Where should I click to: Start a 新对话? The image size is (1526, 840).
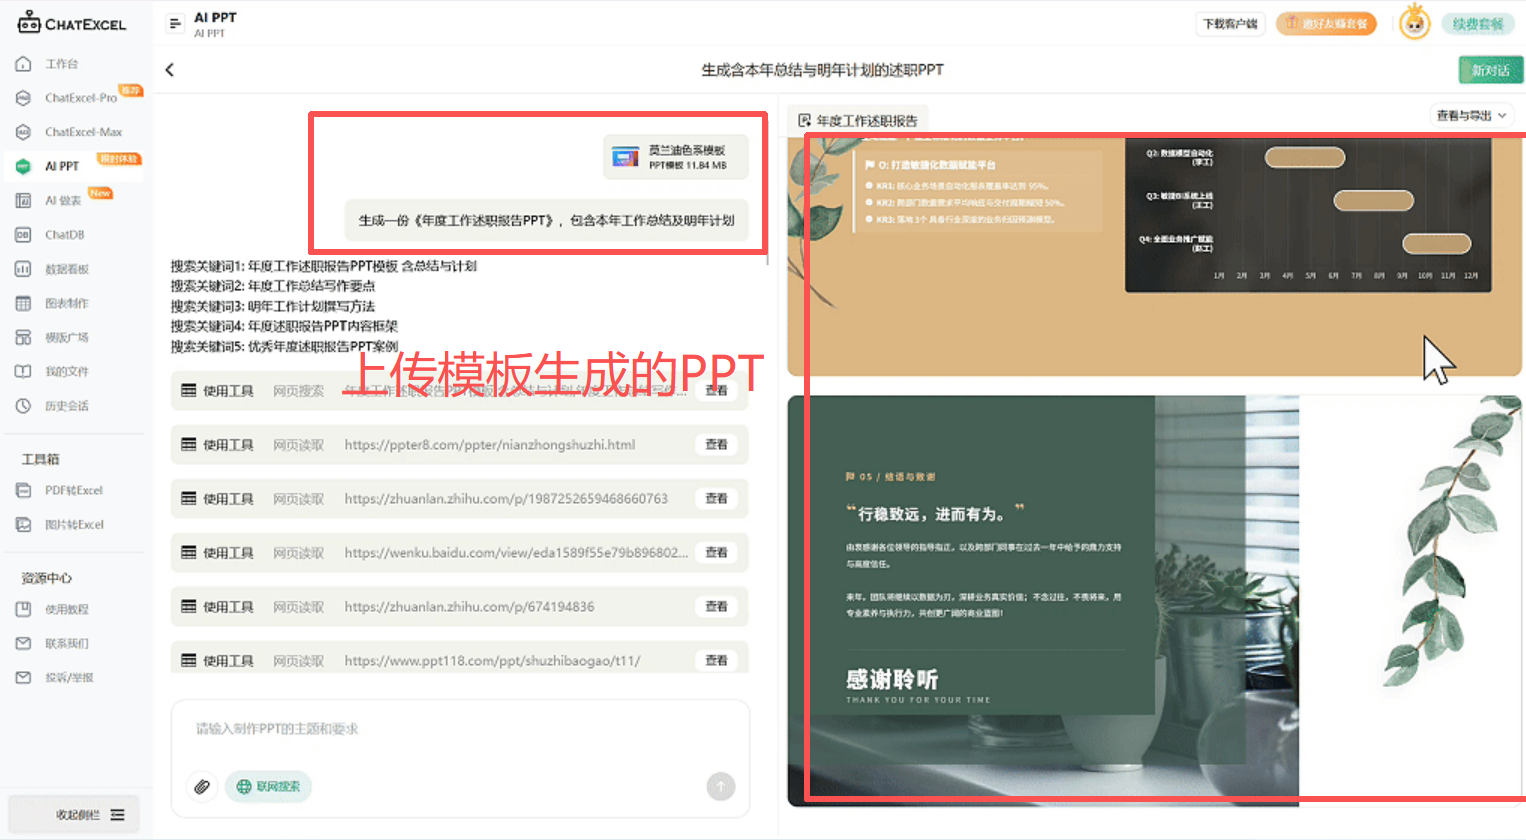pos(1490,70)
